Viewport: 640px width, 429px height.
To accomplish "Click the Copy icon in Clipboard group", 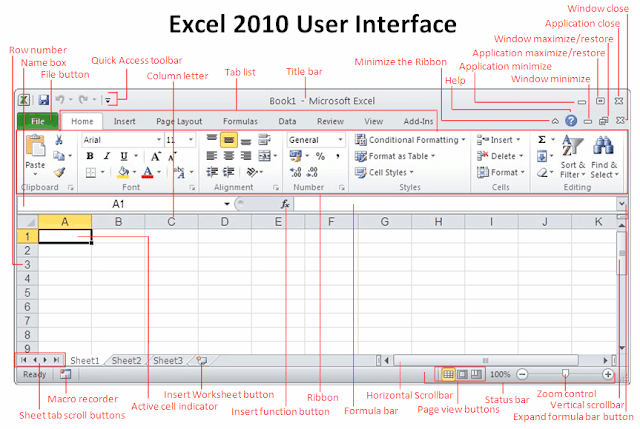I will point(59,156).
